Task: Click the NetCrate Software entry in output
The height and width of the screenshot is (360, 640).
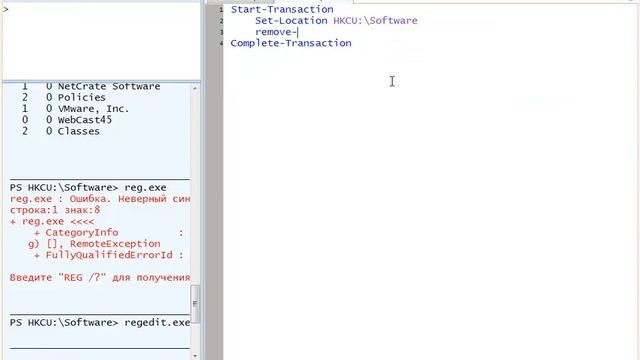Action: tap(109, 87)
